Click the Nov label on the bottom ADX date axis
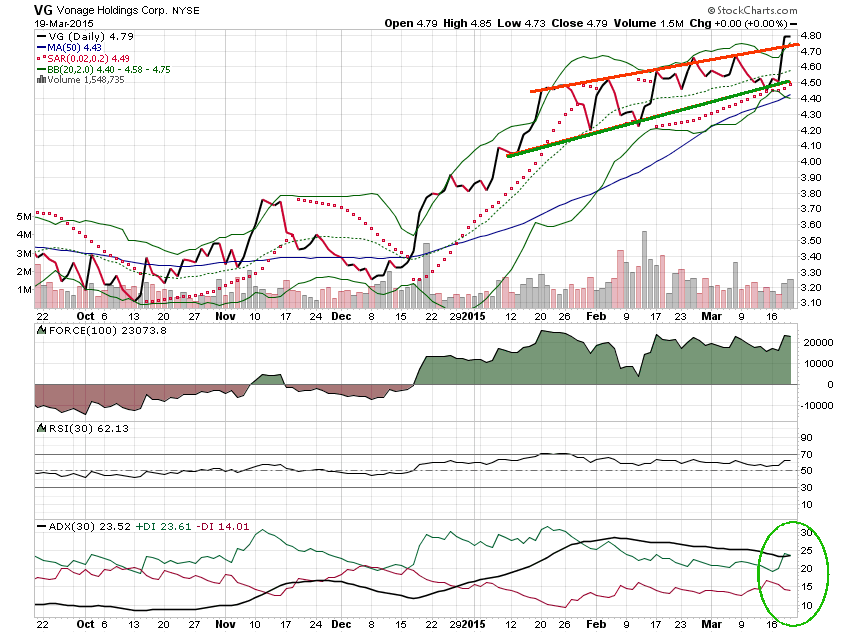The height and width of the screenshot is (633, 850). pyautogui.click(x=225, y=624)
